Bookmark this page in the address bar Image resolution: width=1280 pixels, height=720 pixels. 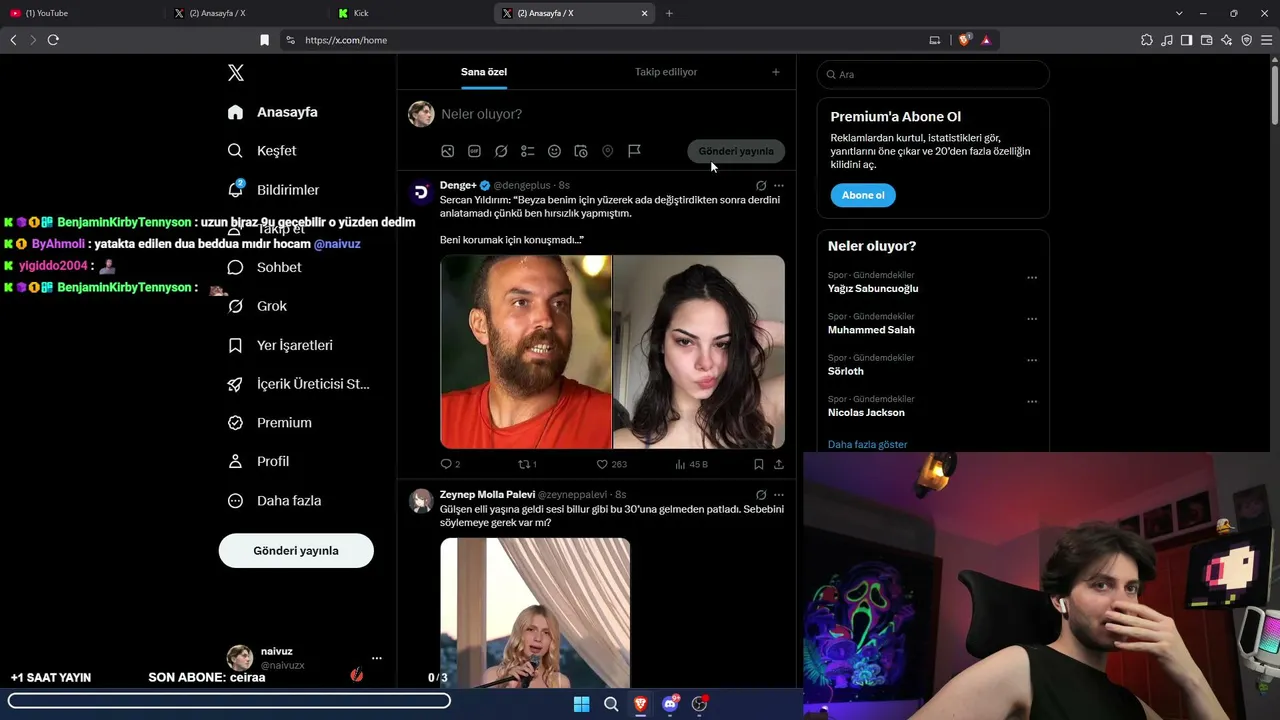coord(264,40)
